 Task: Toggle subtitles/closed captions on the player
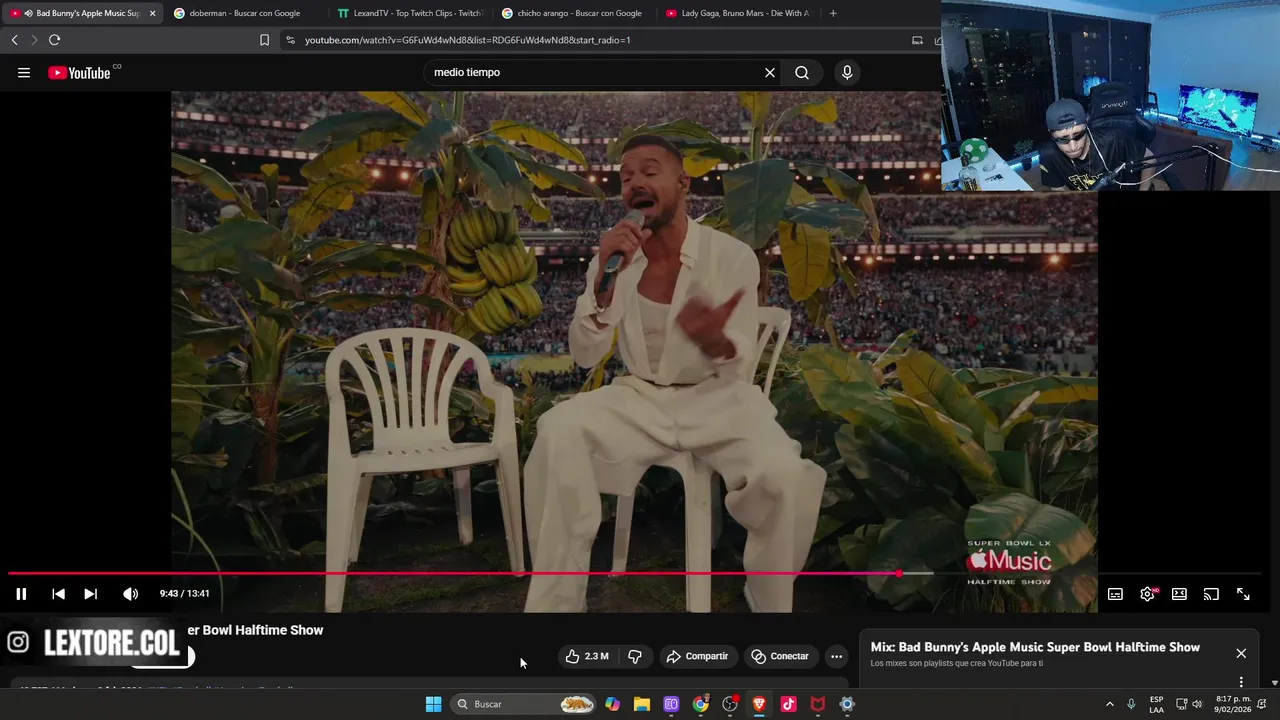1115,594
